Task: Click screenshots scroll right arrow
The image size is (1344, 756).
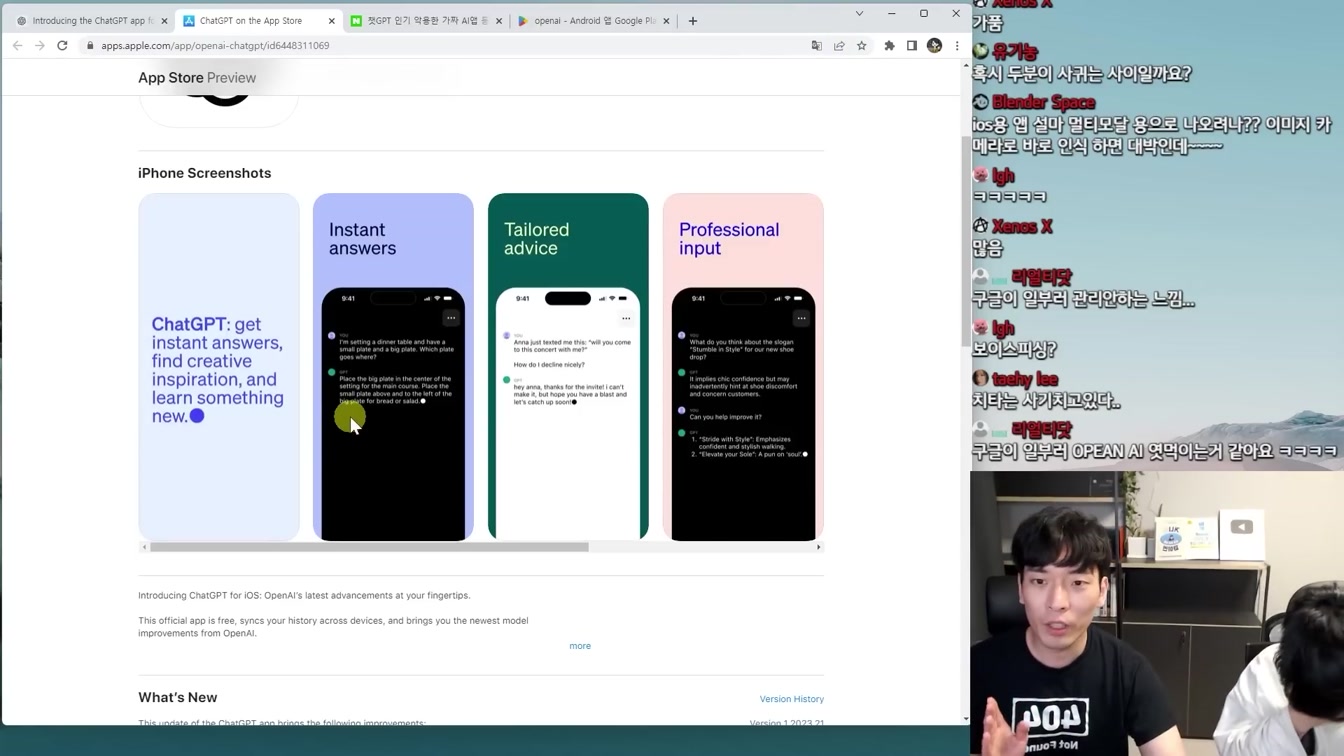Action: coord(818,547)
